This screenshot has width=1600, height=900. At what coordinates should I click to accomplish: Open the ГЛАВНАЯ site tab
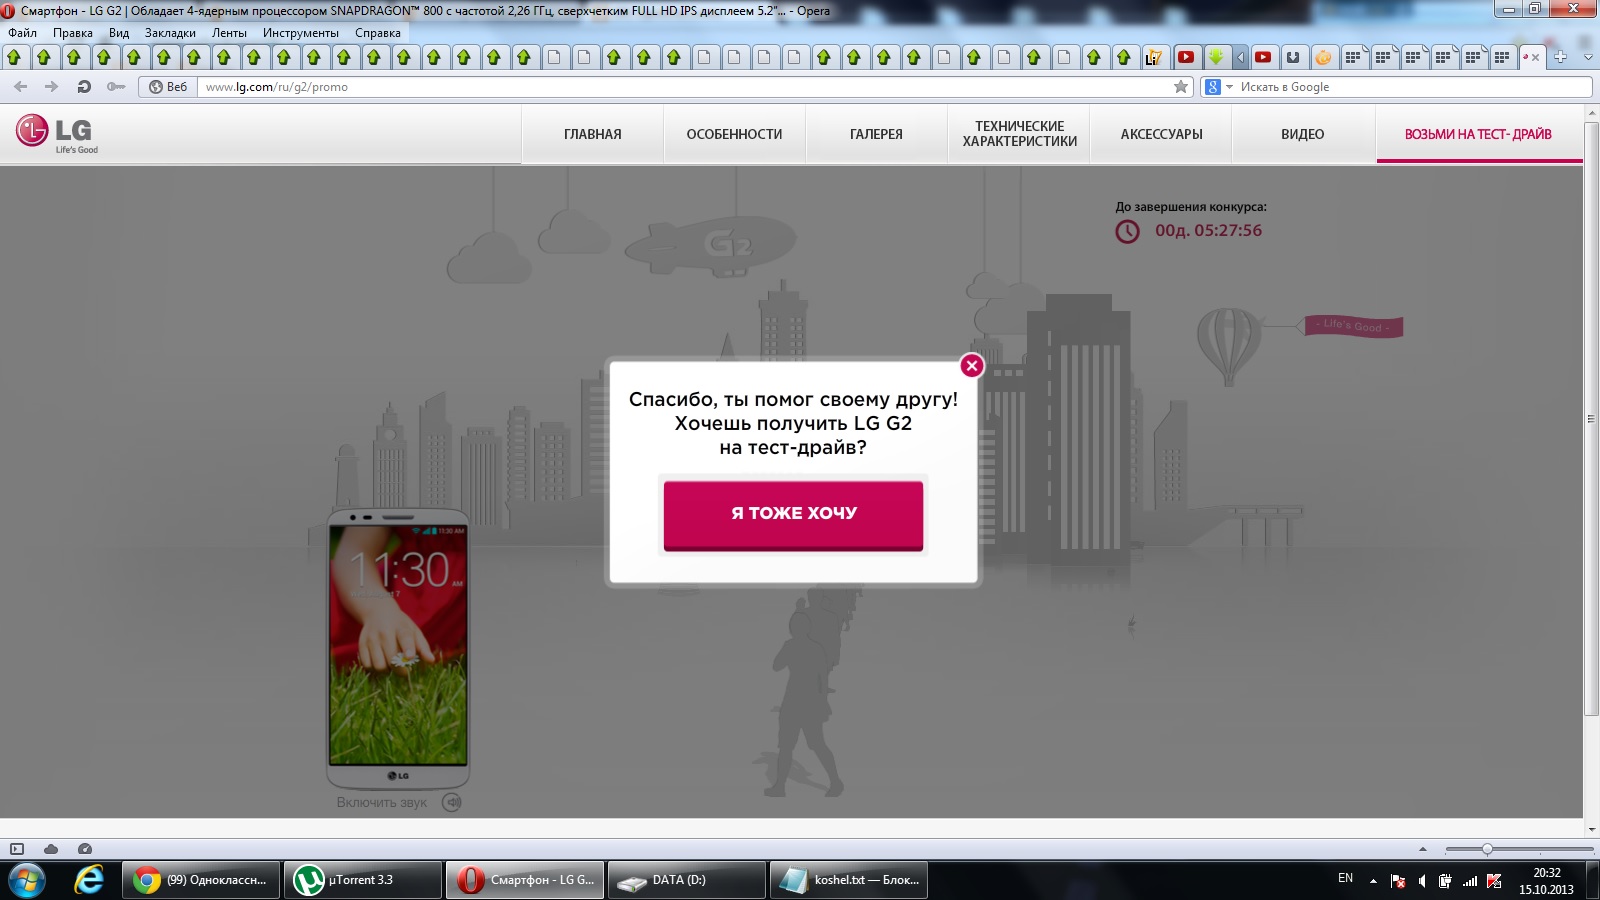coord(592,134)
